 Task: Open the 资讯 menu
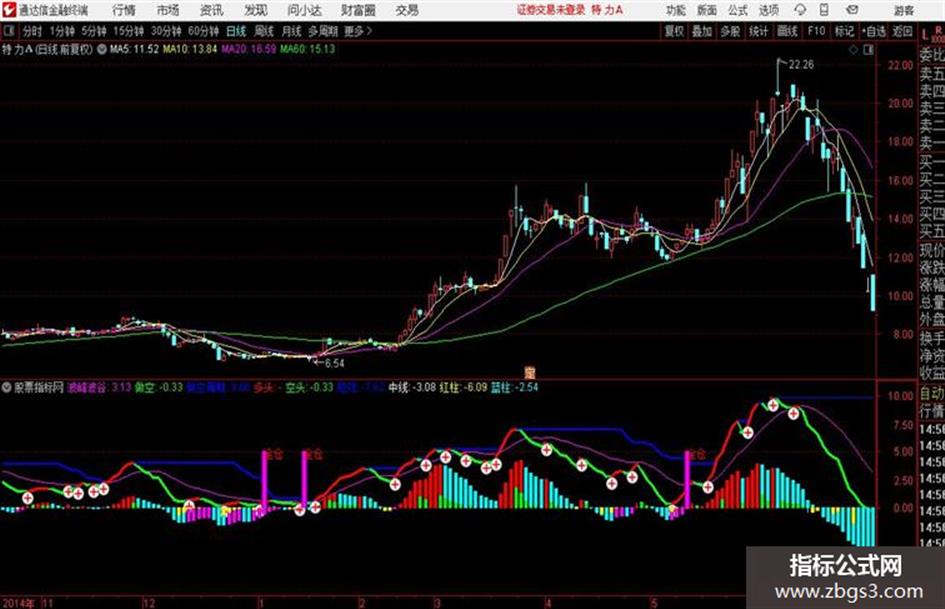(212, 10)
